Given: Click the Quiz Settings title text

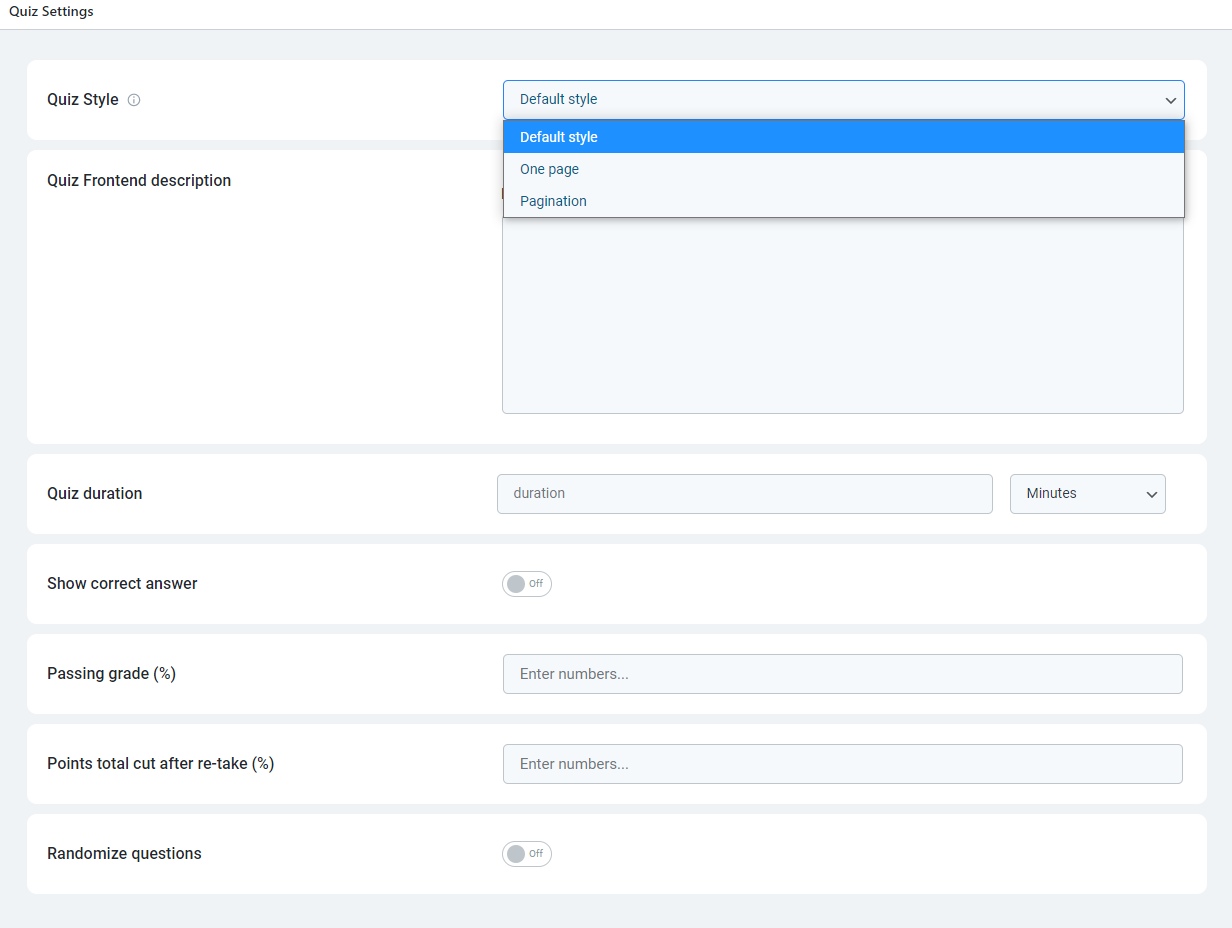Looking at the screenshot, I should (x=51, y=12).
